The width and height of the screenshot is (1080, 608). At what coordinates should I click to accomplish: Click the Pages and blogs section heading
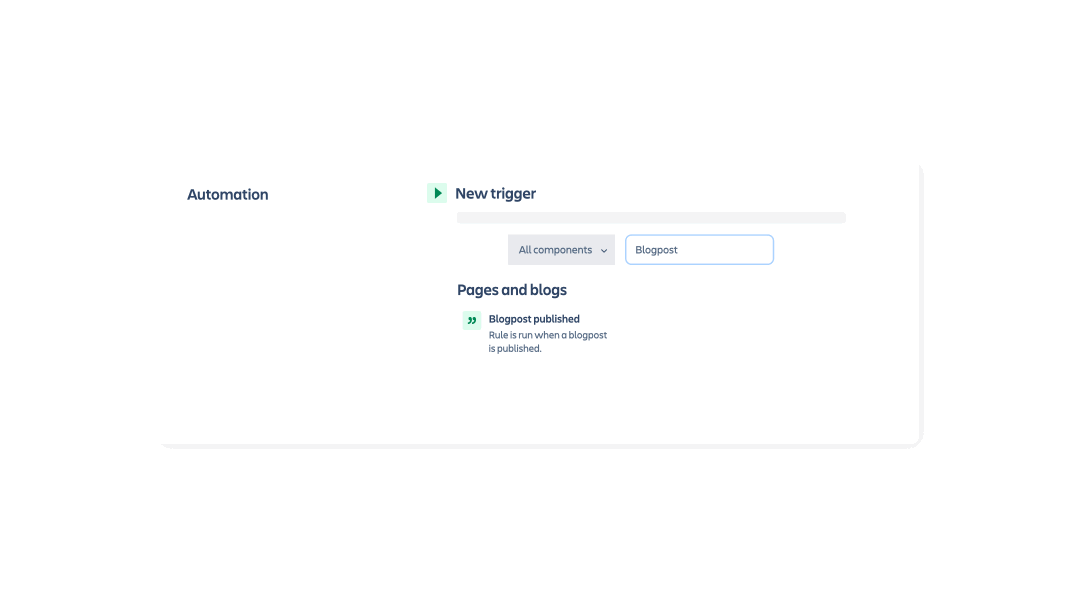[512, 290]
